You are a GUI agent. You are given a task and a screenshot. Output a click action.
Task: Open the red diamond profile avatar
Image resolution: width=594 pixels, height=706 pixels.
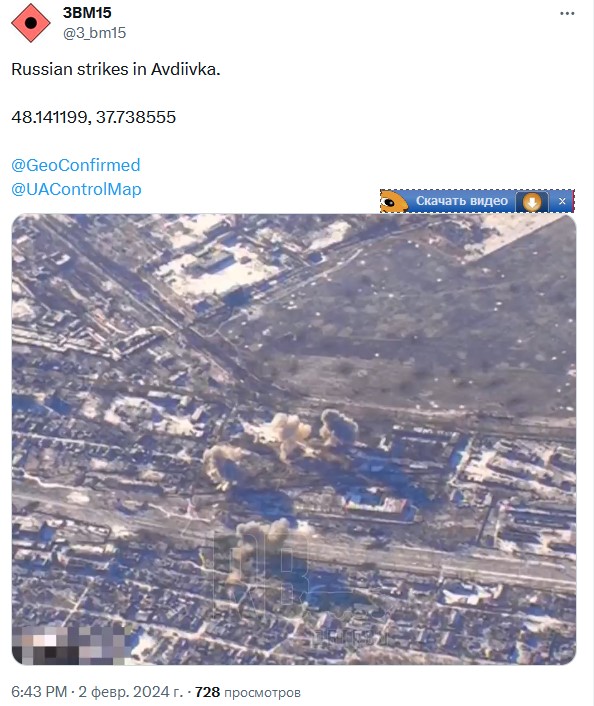(31, 23)
